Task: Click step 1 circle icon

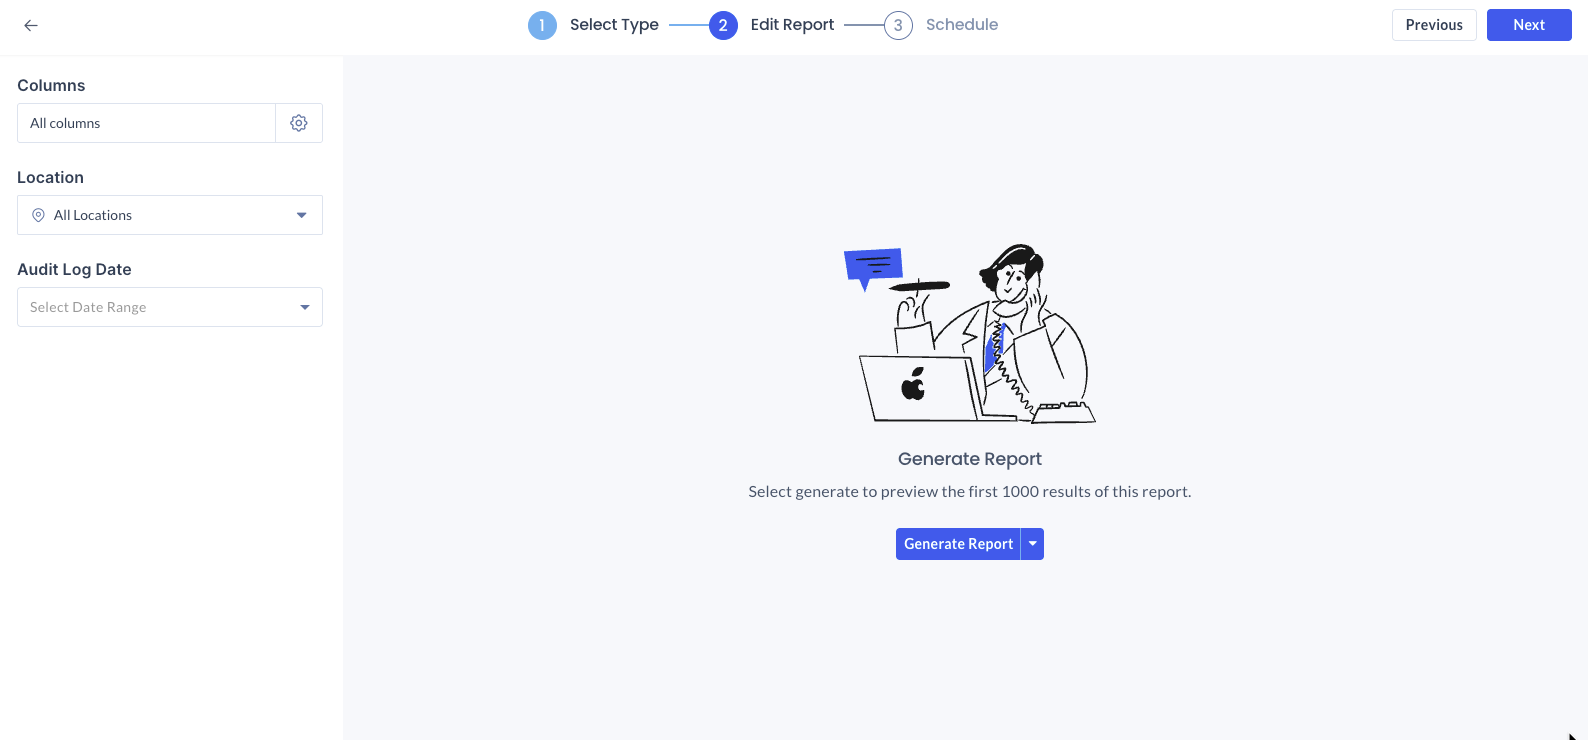Action: click(542, 25)
